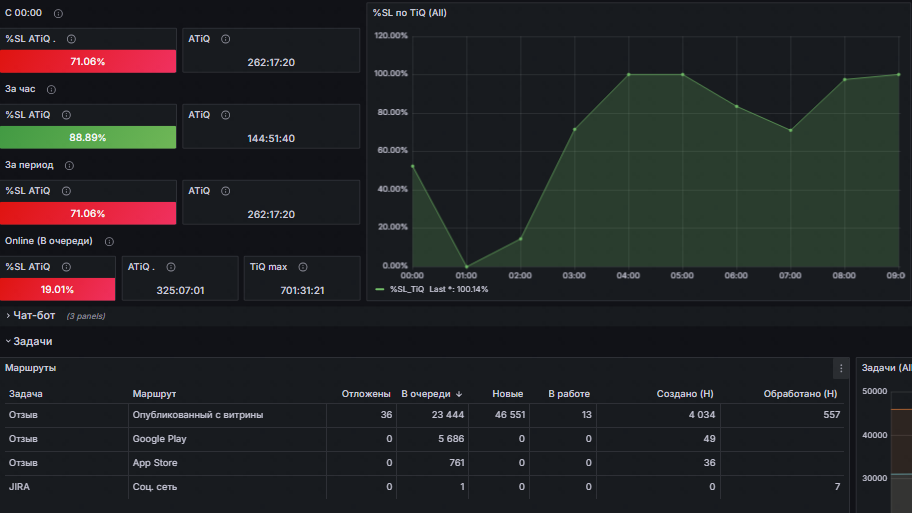
Task: Click the JIRA task cell
Action: click(x=19, y=487)
